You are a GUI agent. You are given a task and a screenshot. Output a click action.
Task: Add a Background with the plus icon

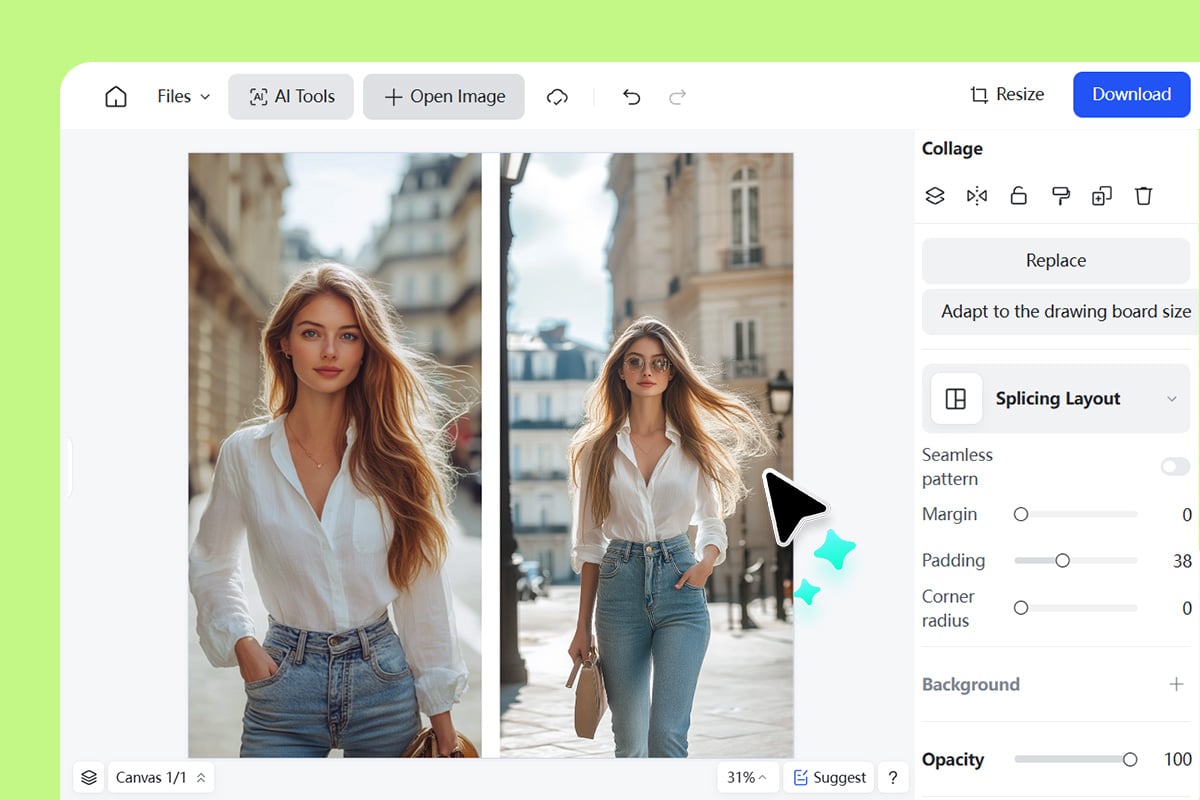coord(1176,684)
